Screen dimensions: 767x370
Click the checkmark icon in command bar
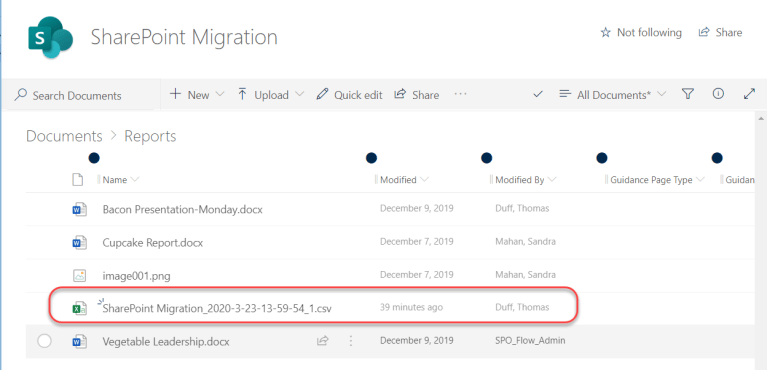pyautogui.click(x=538, y=94)
